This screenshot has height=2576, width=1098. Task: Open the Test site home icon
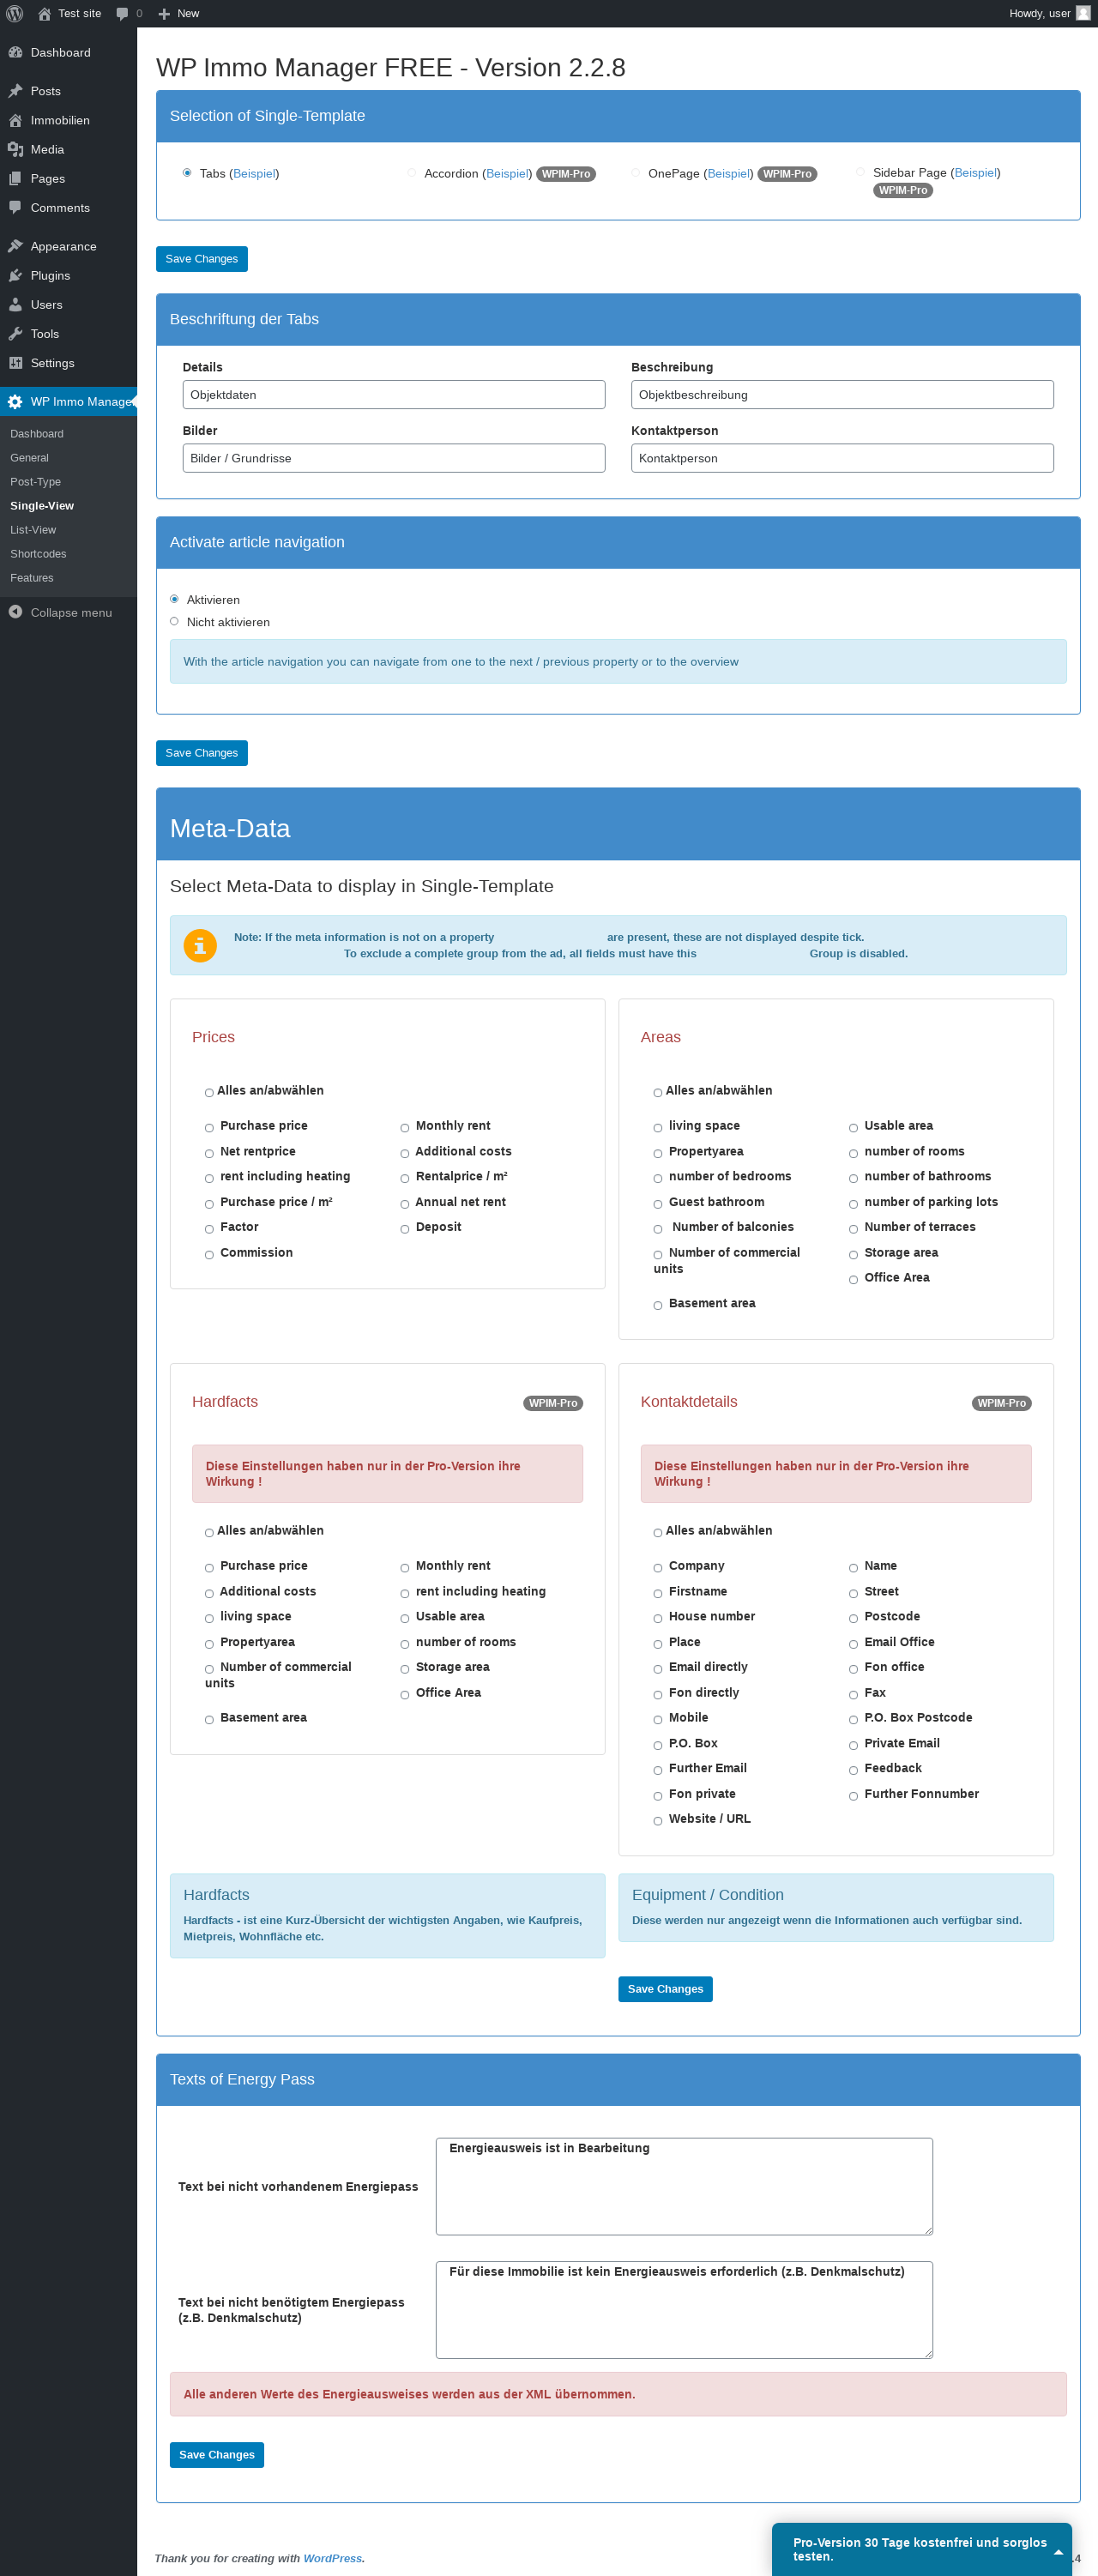(44, 13)
